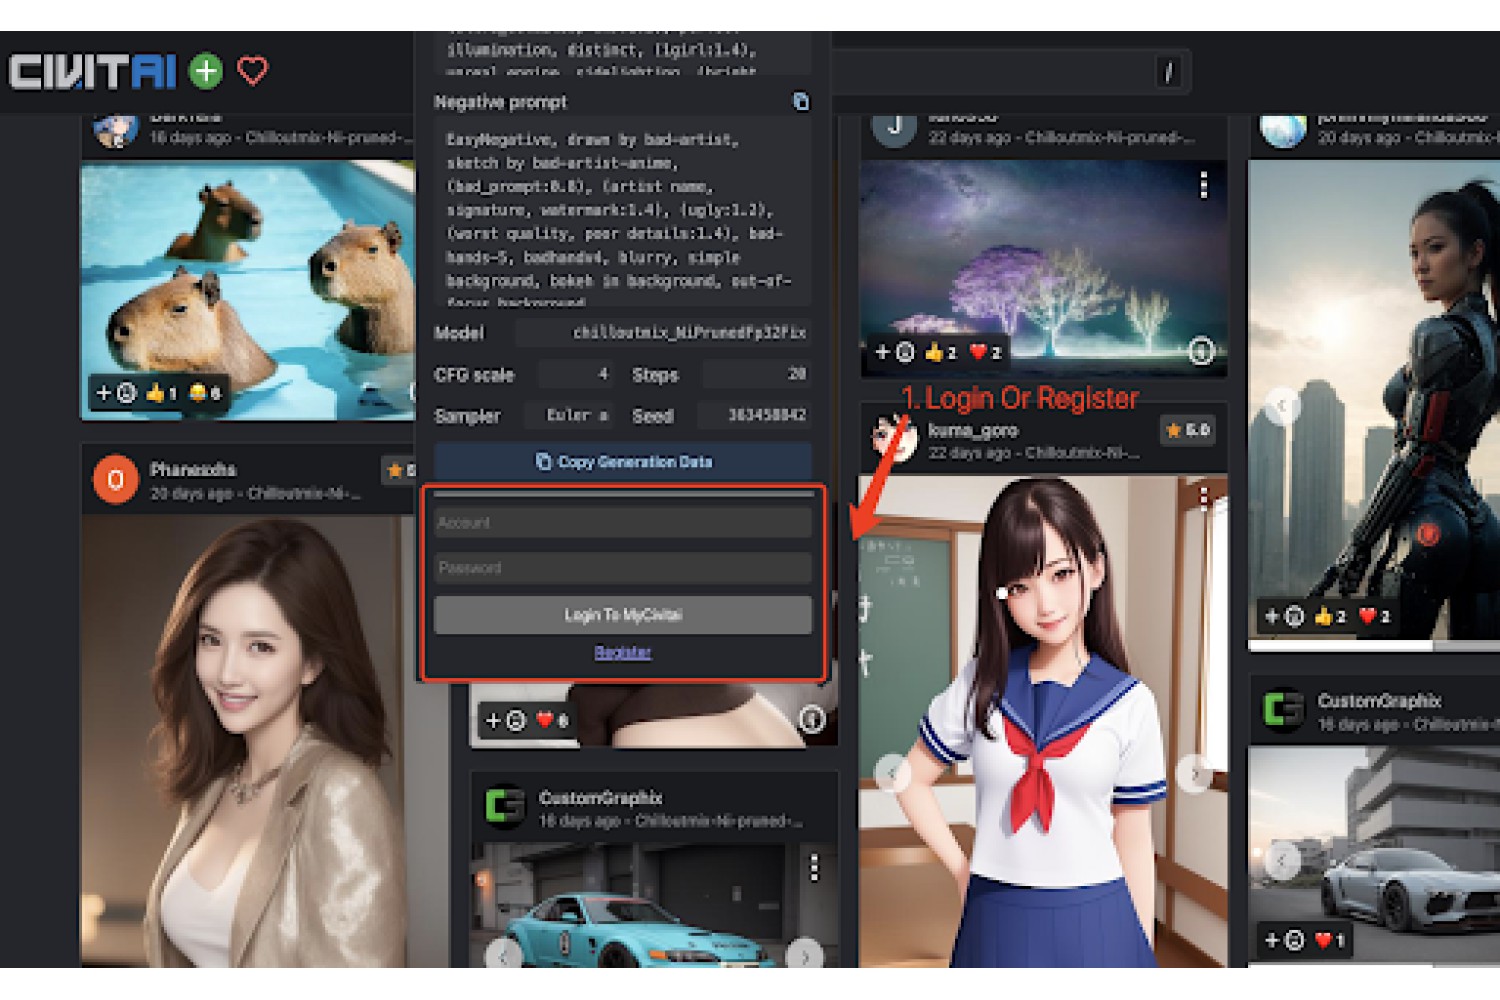This screenshot has width=1500, height=1000.
Task: Focus the header search bar
Action: [x=1010, y=72]
